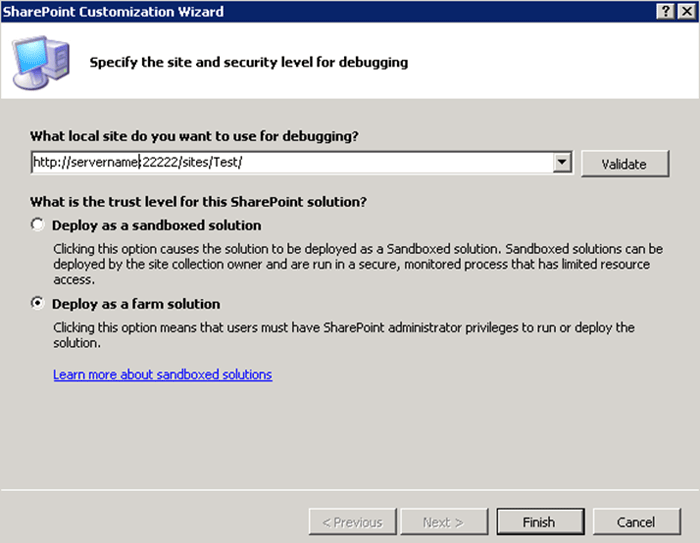Viewport: 700px width, 543px height.
Task: Close the SharePoint Customization Wizard window
Action: [x=687, y=11]
